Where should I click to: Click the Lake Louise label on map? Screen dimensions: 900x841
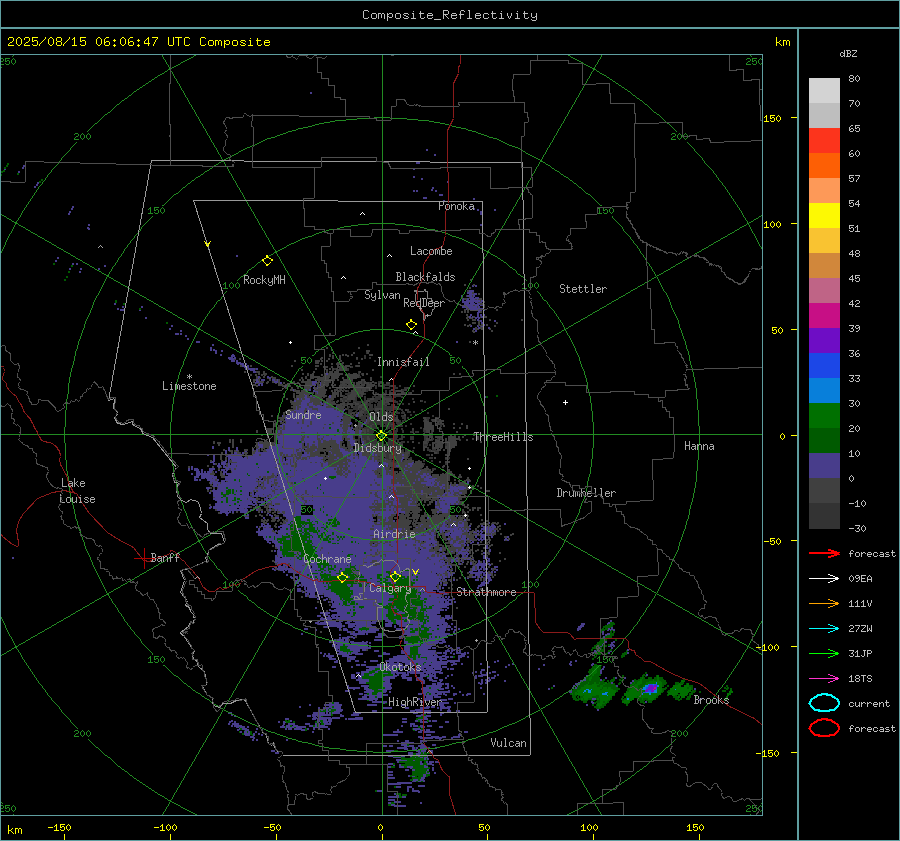[x=77, y=491]
